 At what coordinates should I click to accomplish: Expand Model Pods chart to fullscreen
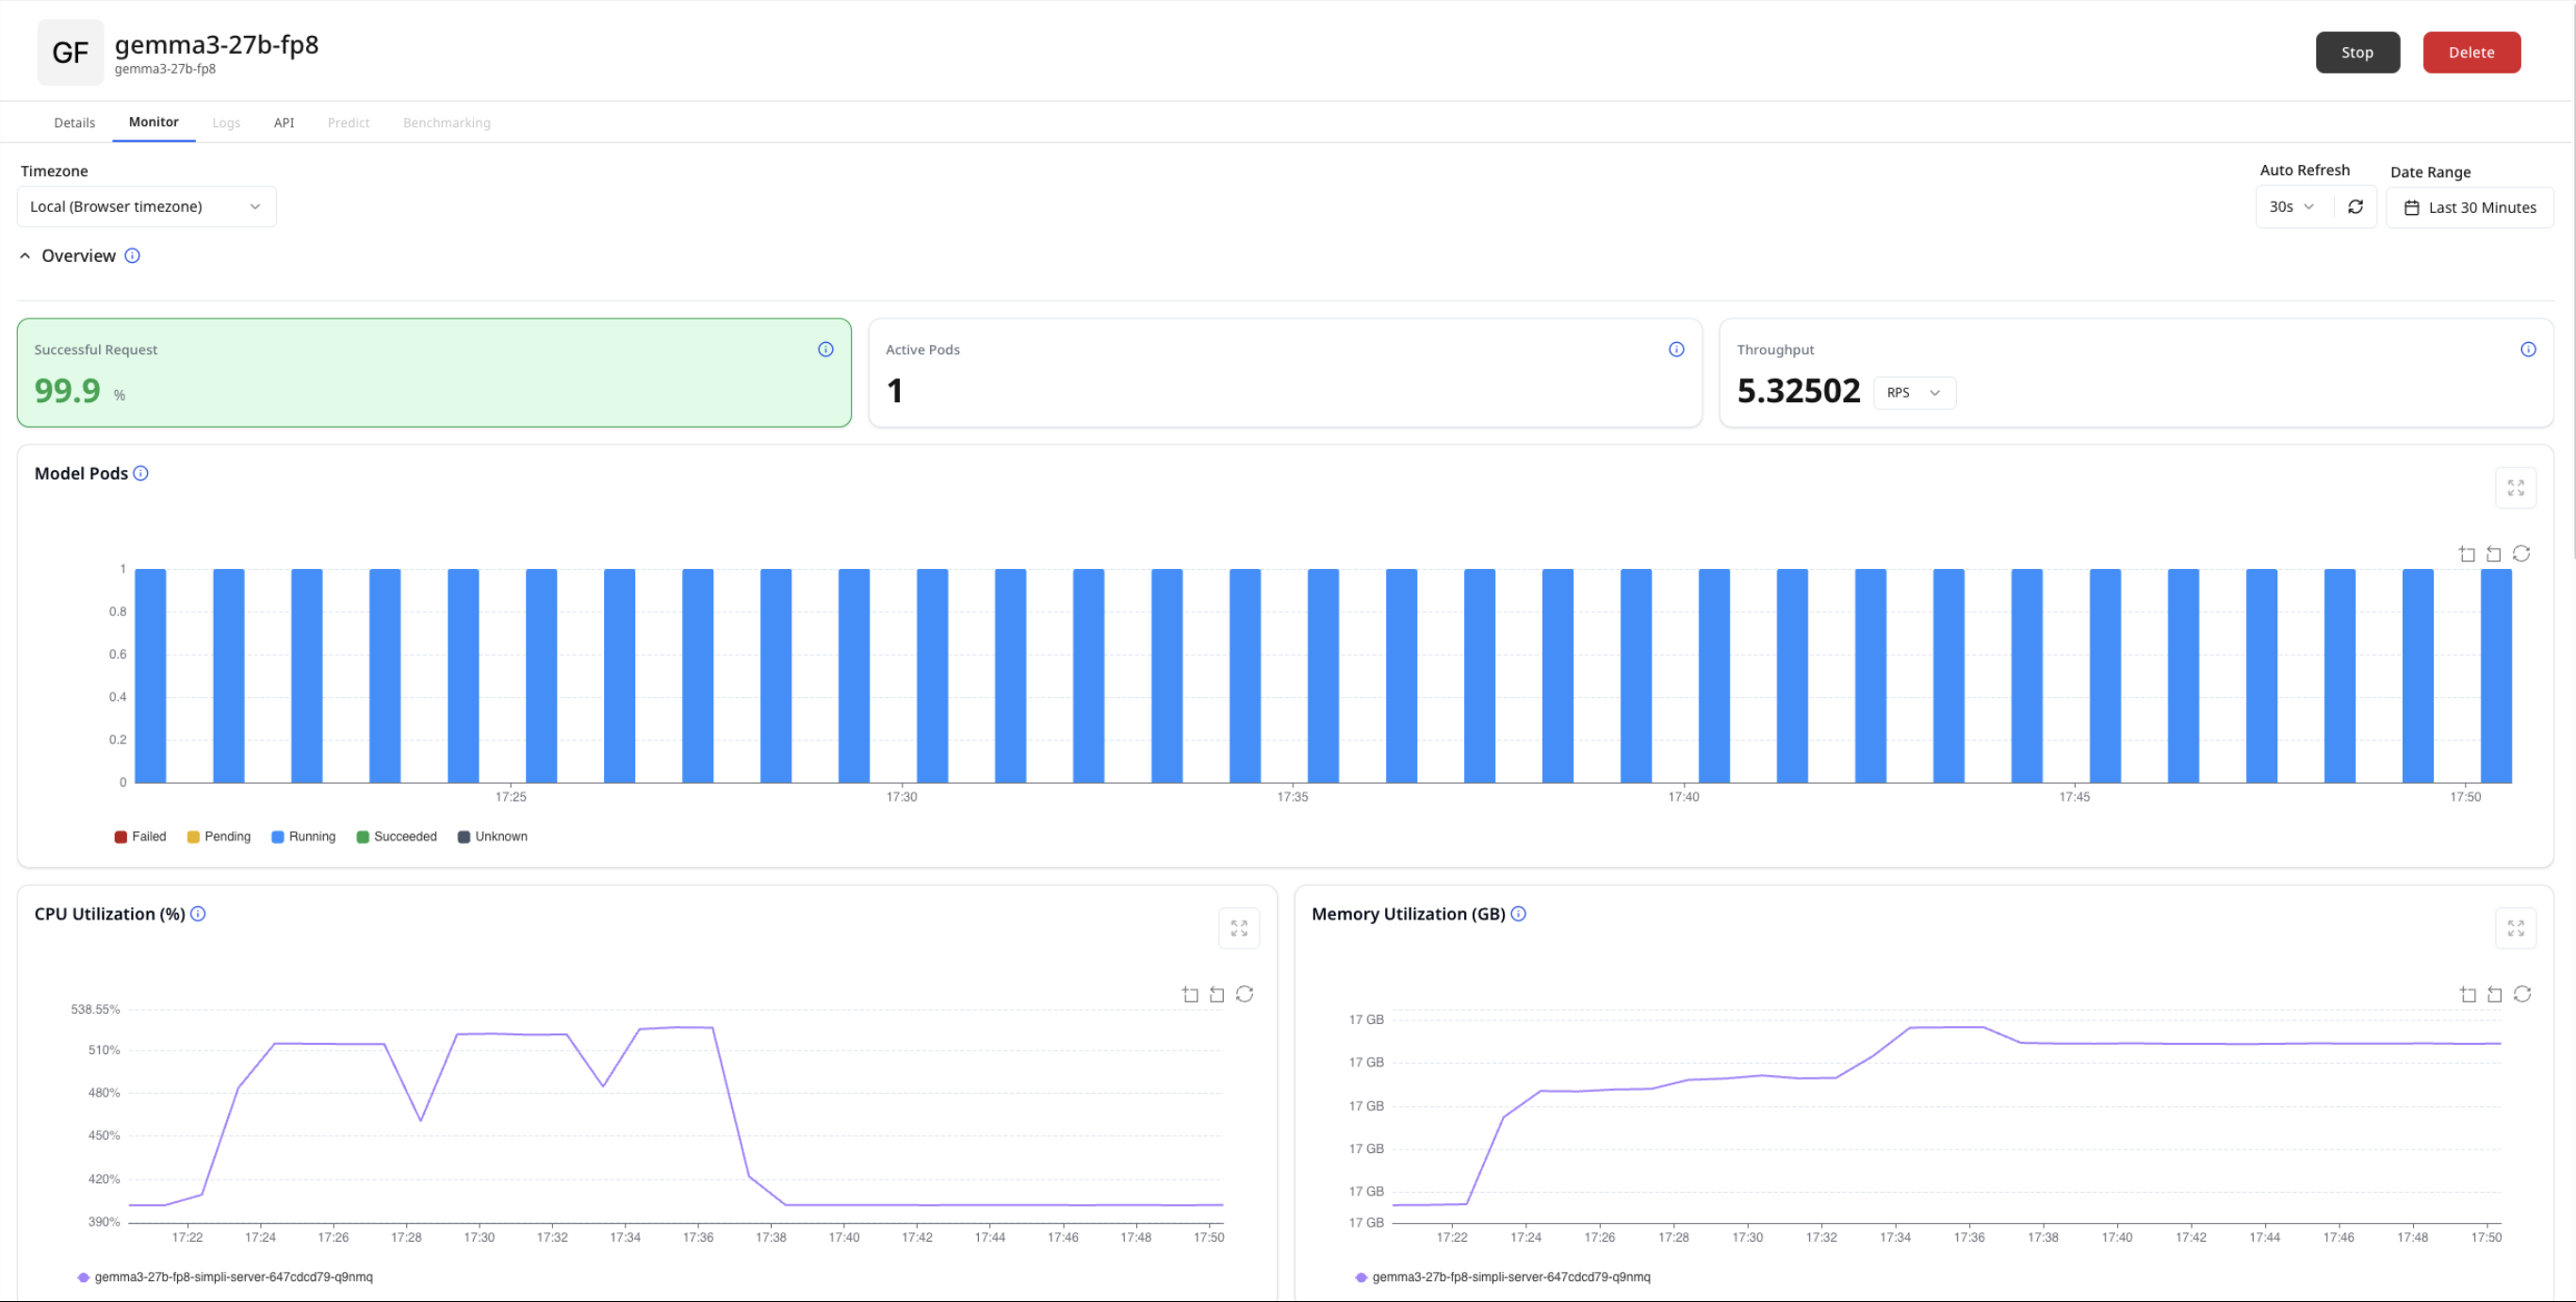[2515, 488]
